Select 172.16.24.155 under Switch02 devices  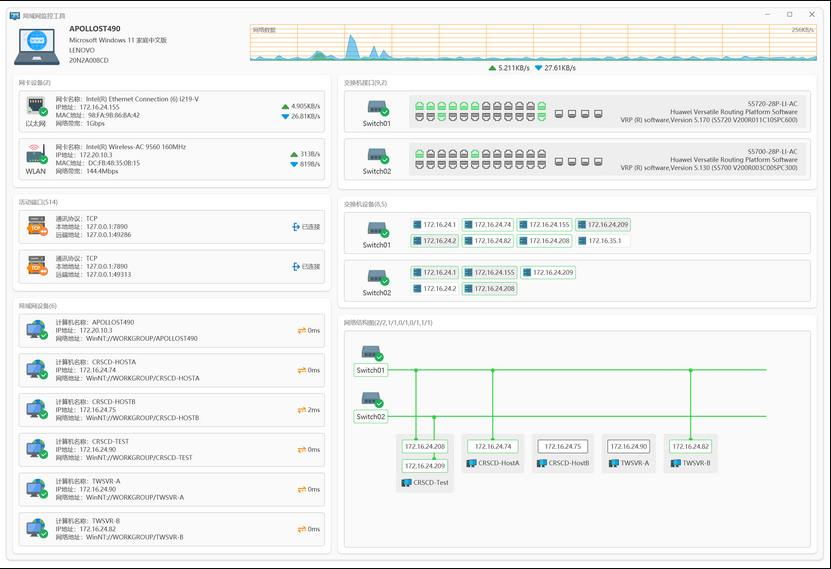click(489, 272)
